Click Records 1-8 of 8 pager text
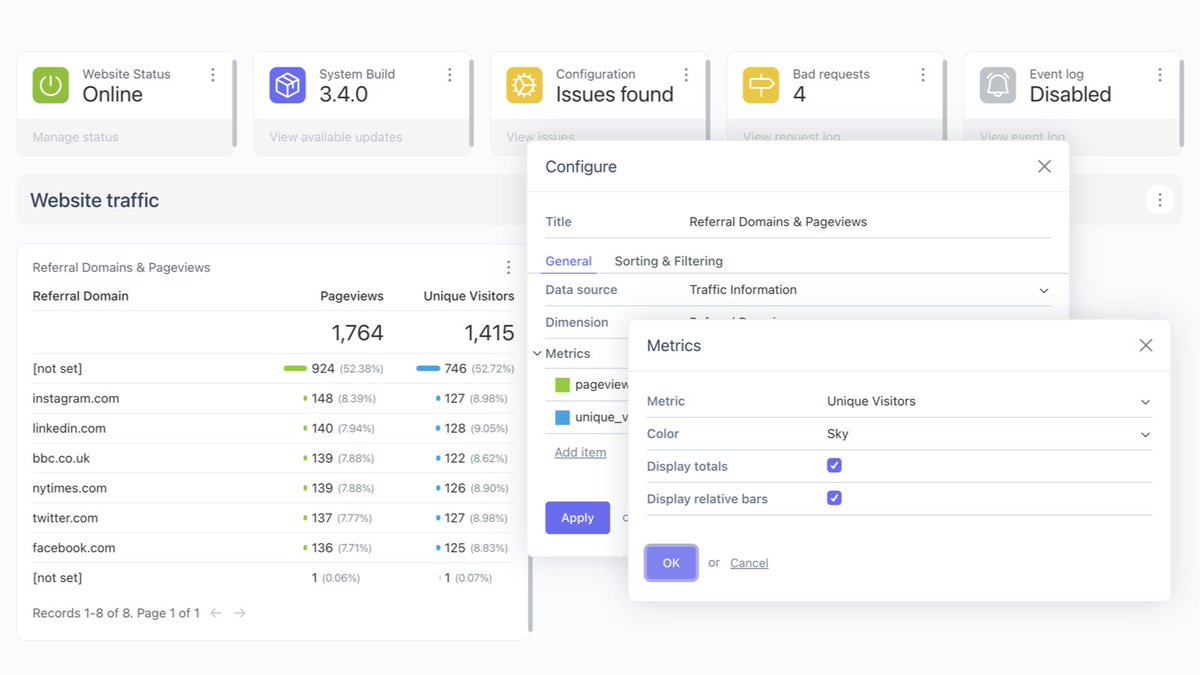The height and width of the screenshot is (675, 1200). click(116, 613)
